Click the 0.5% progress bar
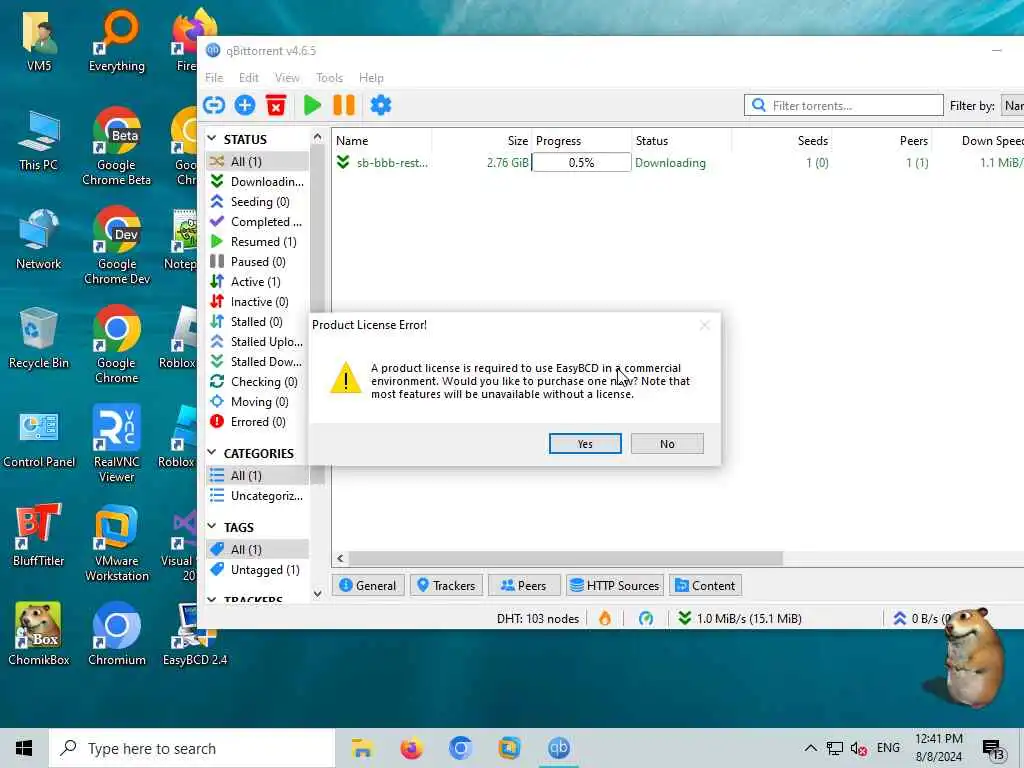The width and height of the screenshot is (1024, 768). click(581, 163)
